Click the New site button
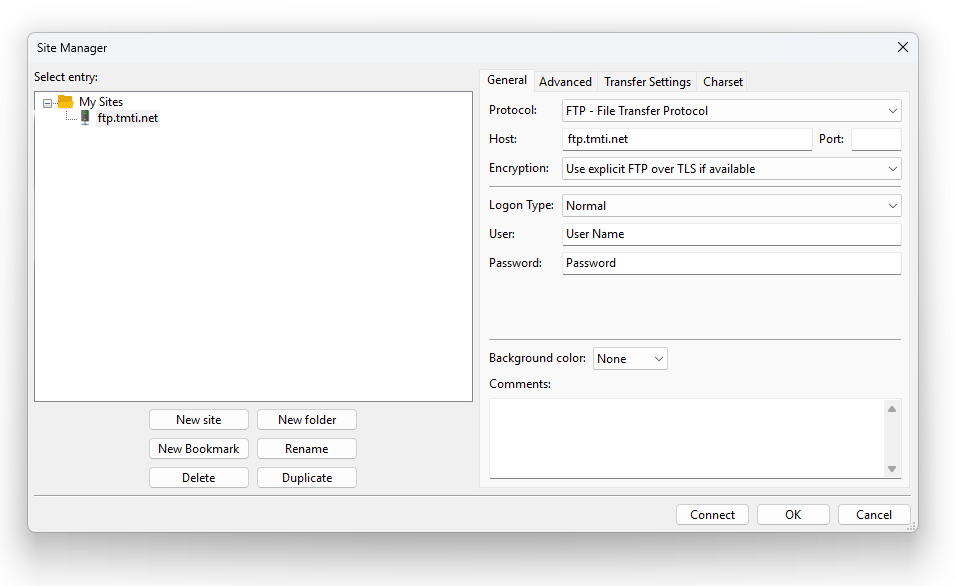This screenshot has width=955, height=586. point(199,420)
